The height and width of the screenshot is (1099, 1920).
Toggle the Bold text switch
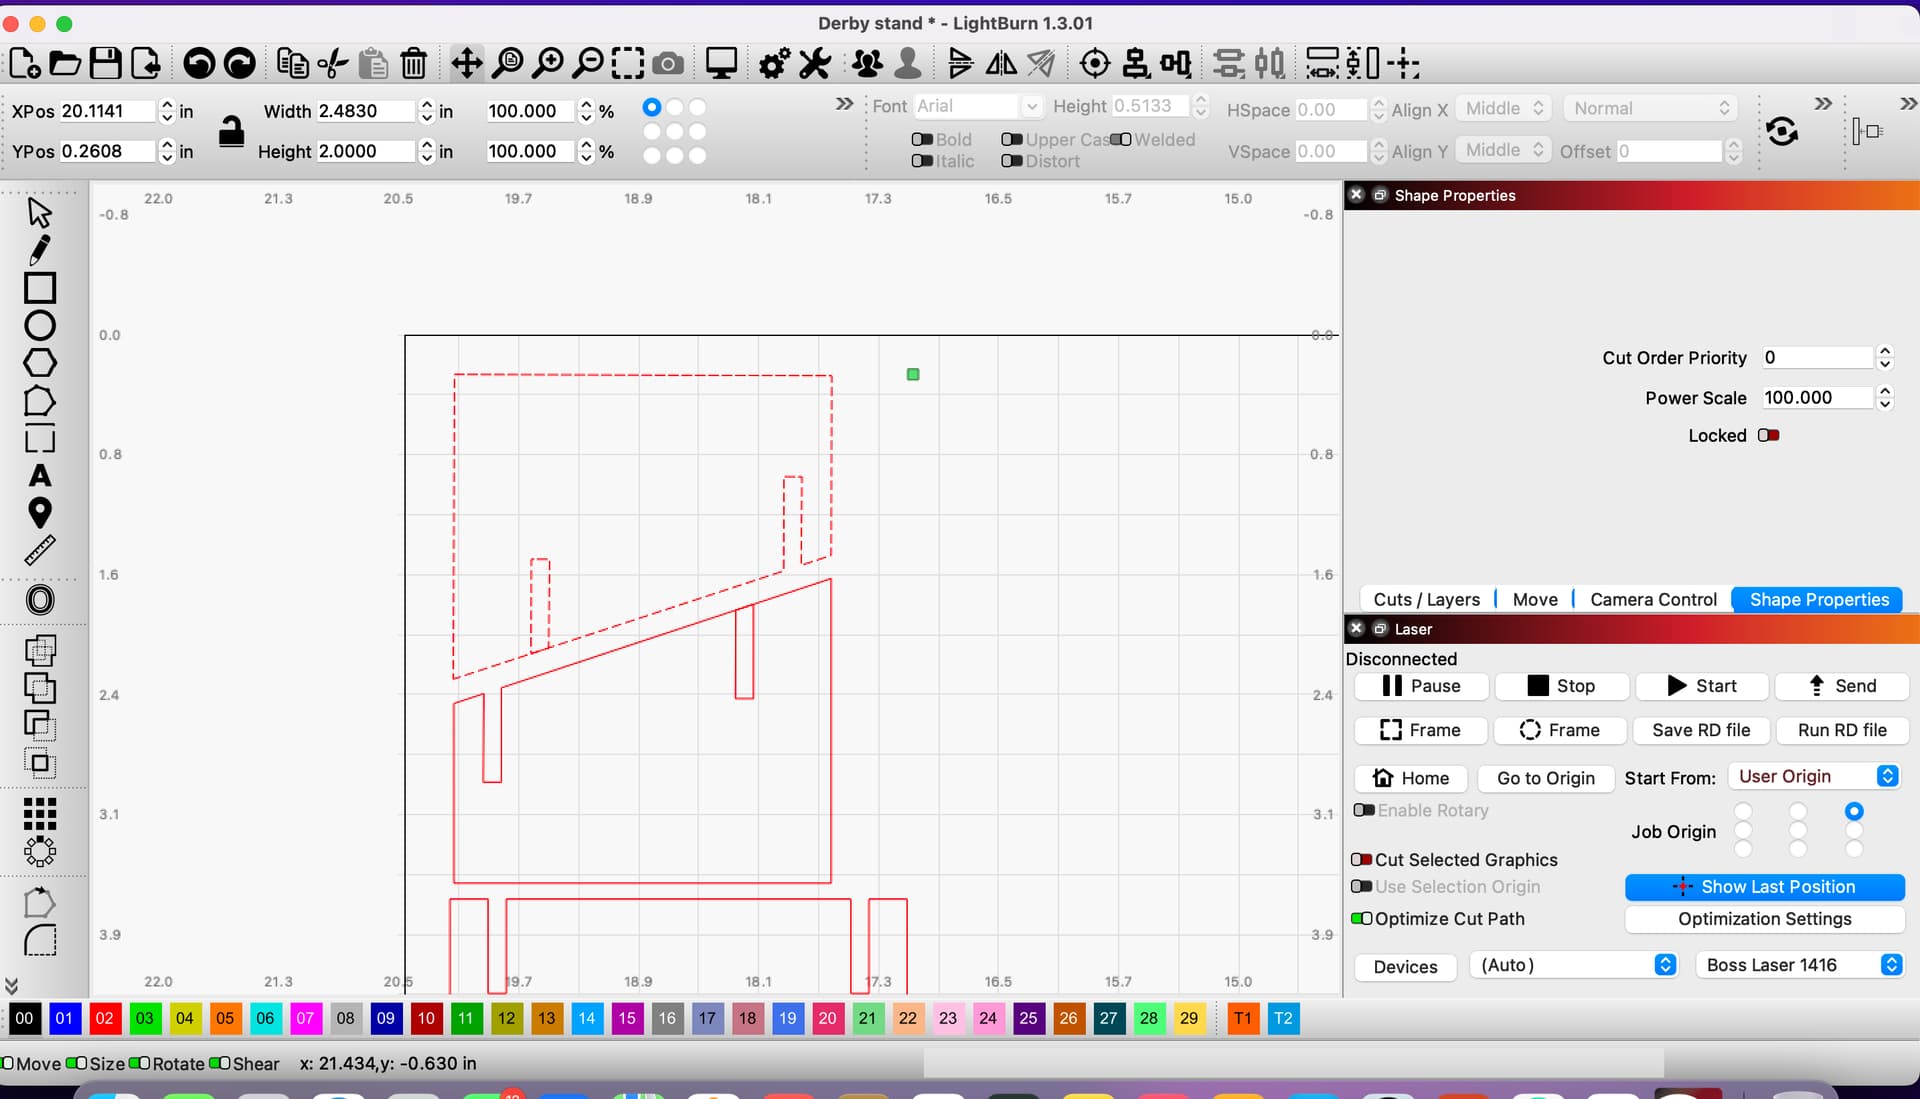click(x=922, y=140)
